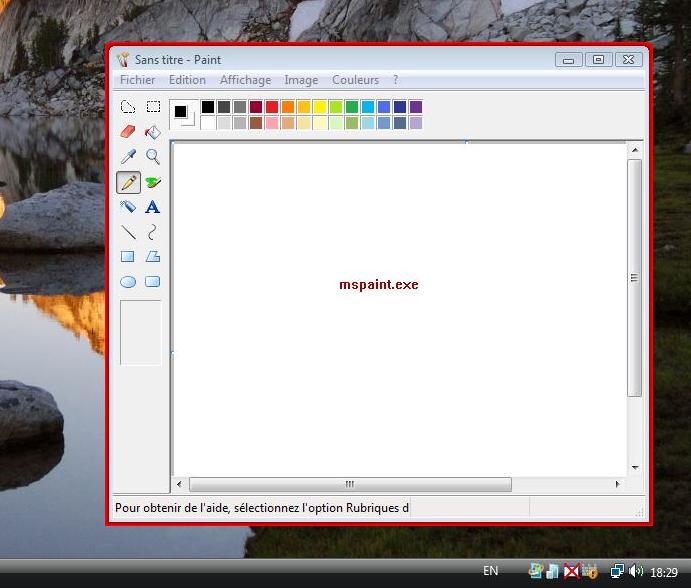Select the Ellipse tool
Image resolution: width=691 pixels, height=588 pixels.
(128, 282)
